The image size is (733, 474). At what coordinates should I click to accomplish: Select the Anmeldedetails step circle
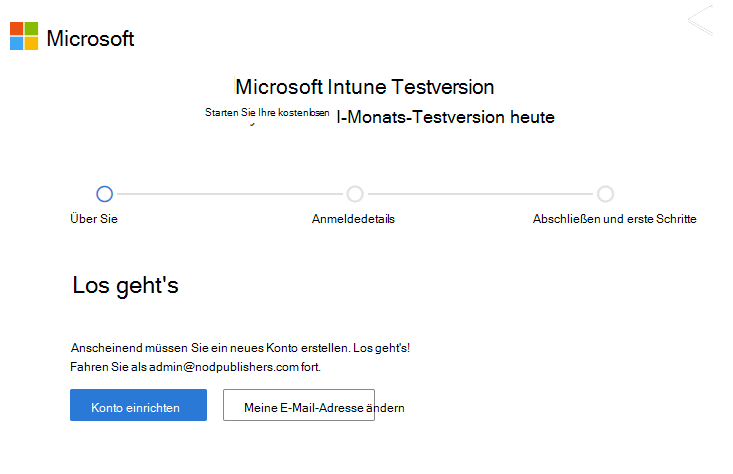pyautogui.click(x=354, y=194)
